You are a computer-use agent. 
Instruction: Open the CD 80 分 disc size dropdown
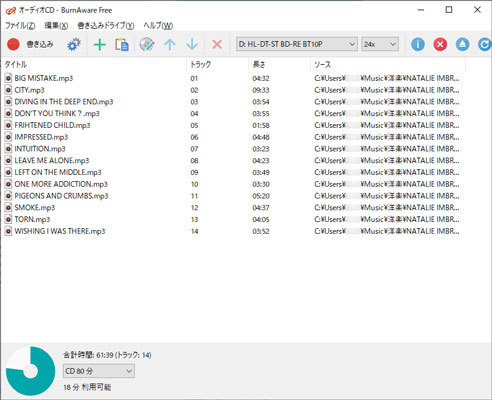(99, 371)
